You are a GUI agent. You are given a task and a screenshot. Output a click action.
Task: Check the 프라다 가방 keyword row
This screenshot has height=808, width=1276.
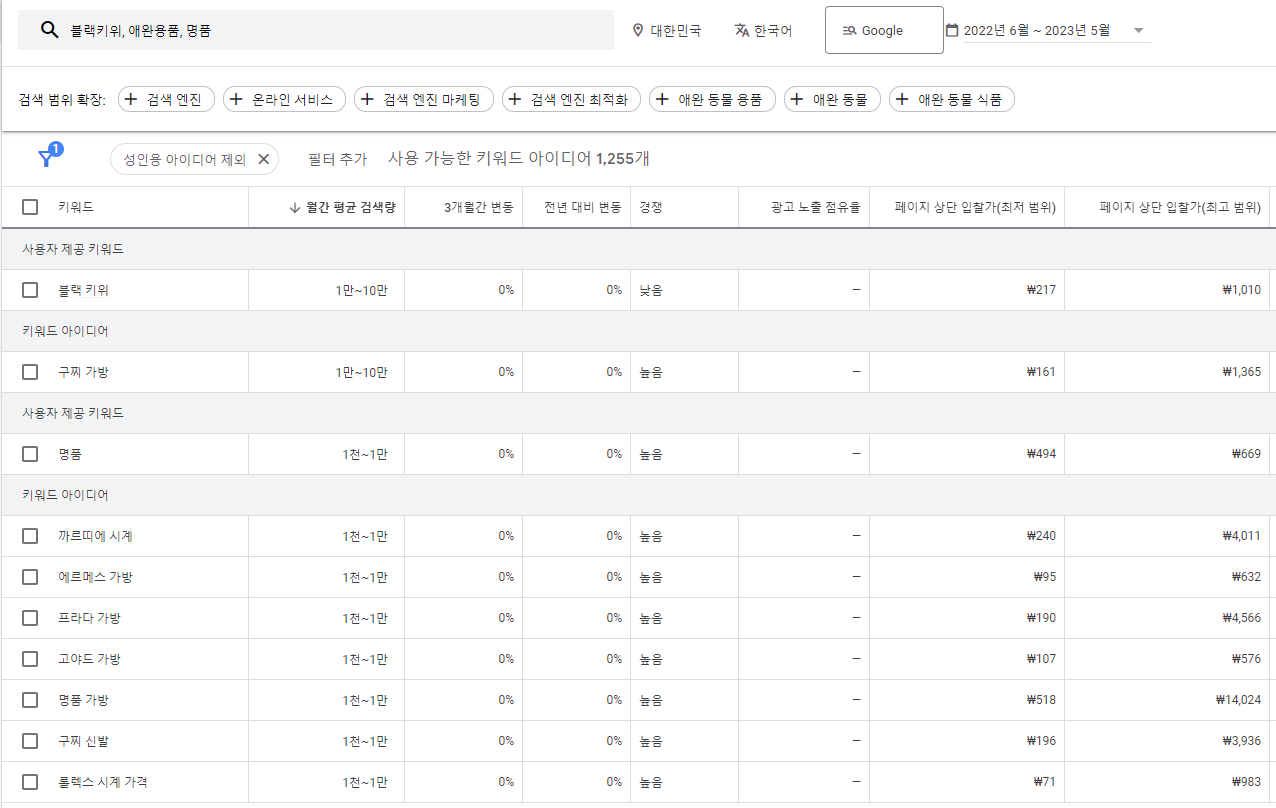coord(30,618)
